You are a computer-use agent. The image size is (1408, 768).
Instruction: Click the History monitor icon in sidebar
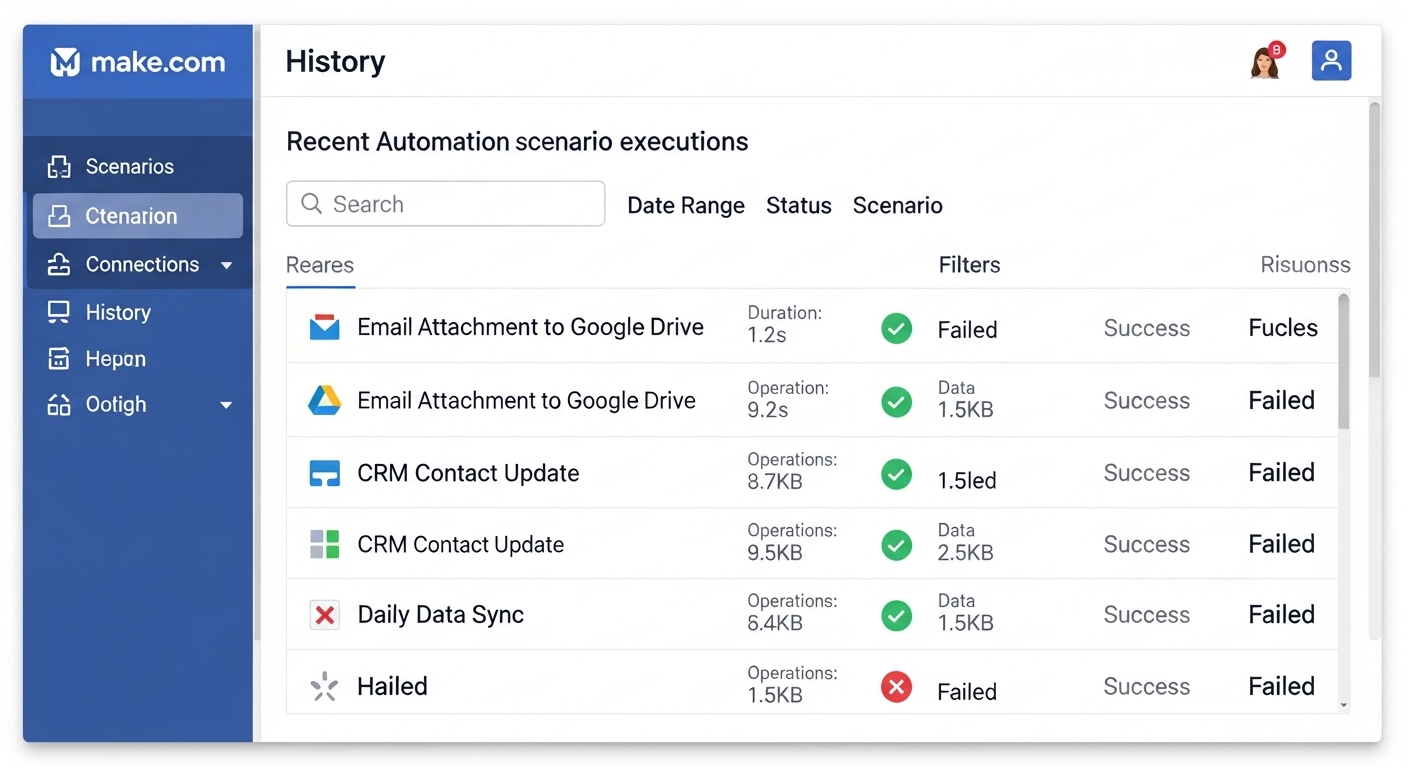(x=59, y=312)
